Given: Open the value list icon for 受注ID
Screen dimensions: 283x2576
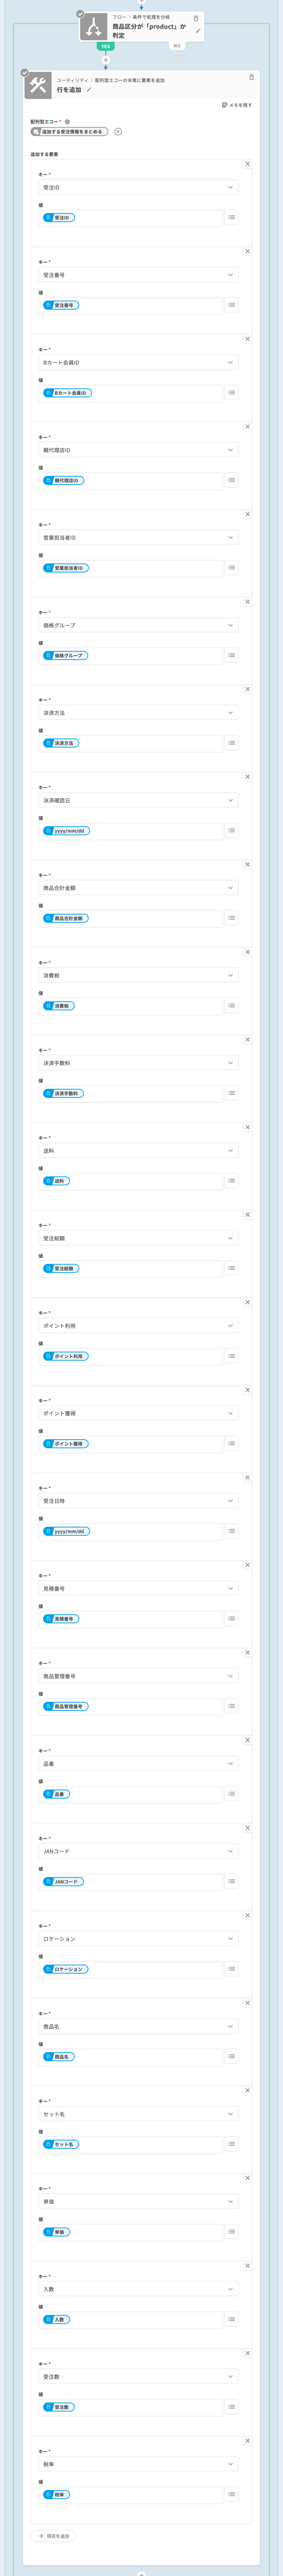Looking at the screenshot, I should point(231,217).
